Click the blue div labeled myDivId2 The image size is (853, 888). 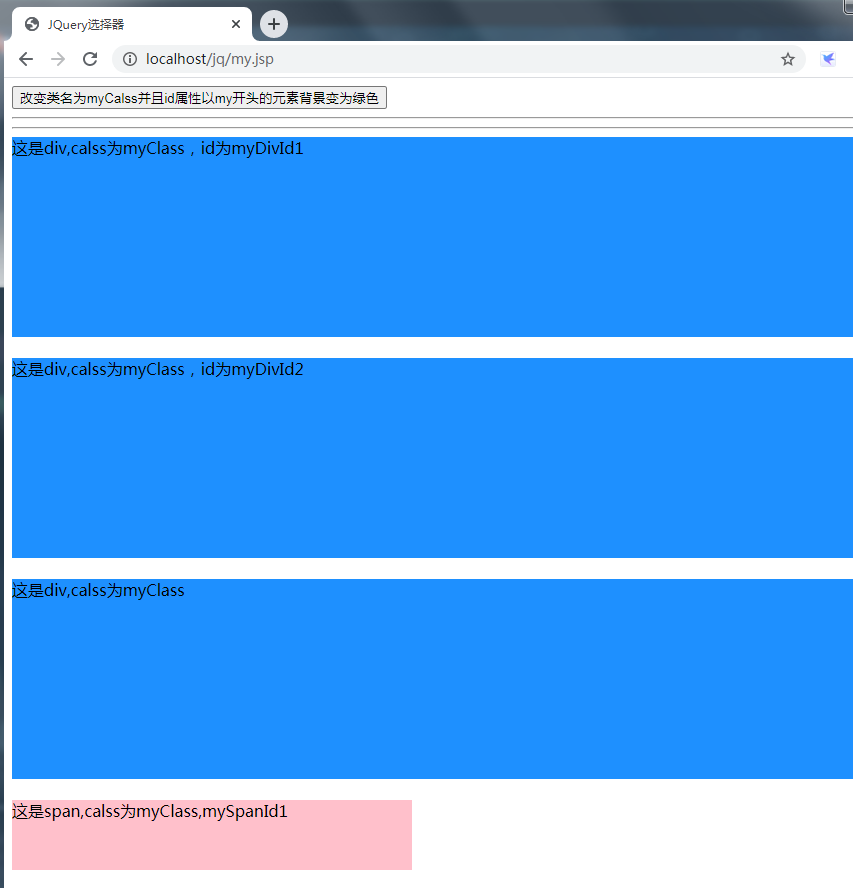pyautogui.click(x=432, y=458)
